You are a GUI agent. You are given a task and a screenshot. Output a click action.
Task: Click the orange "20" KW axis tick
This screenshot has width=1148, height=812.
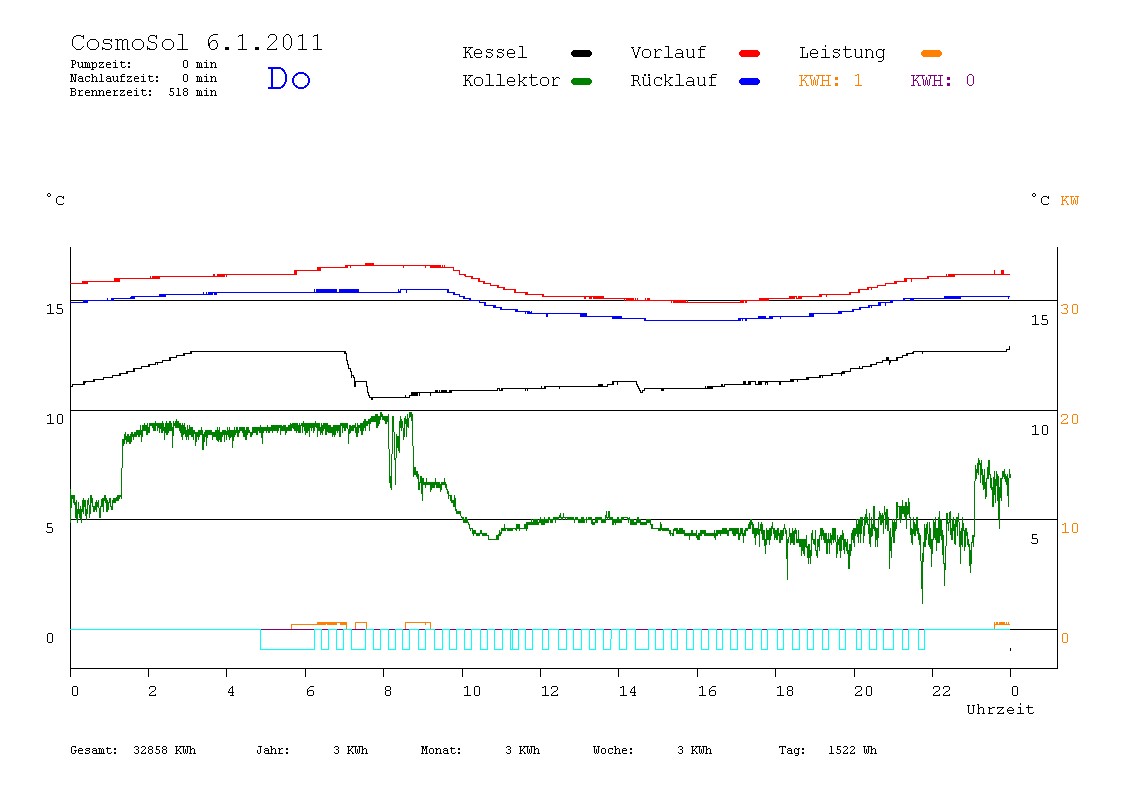[1070, 419]
